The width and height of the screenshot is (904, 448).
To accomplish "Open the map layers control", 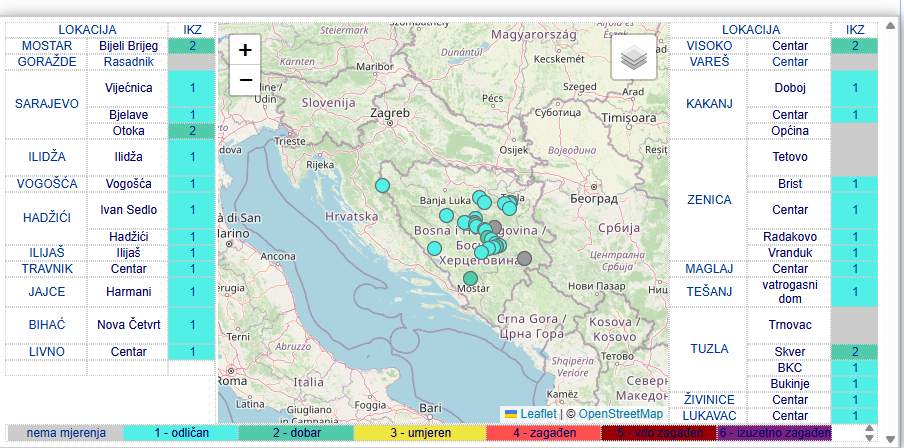I will (x=634, y=57).
